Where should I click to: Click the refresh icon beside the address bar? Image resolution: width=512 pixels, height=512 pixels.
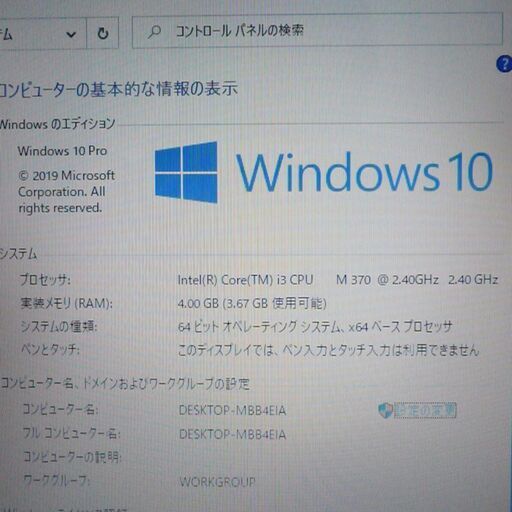click(103, 33)
